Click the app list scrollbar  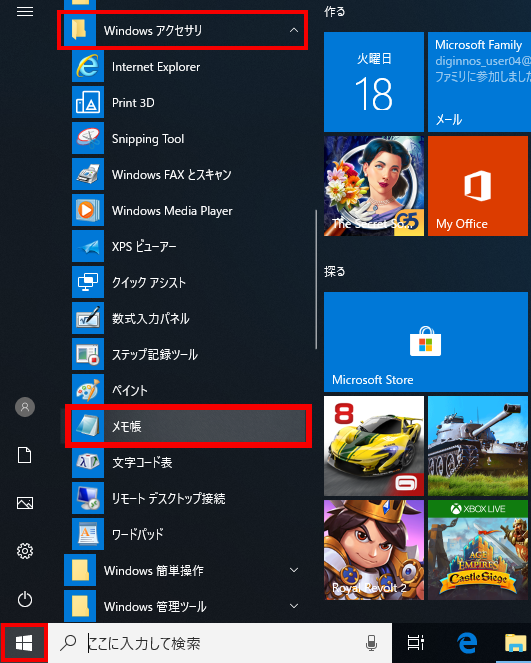pos(316,279)
